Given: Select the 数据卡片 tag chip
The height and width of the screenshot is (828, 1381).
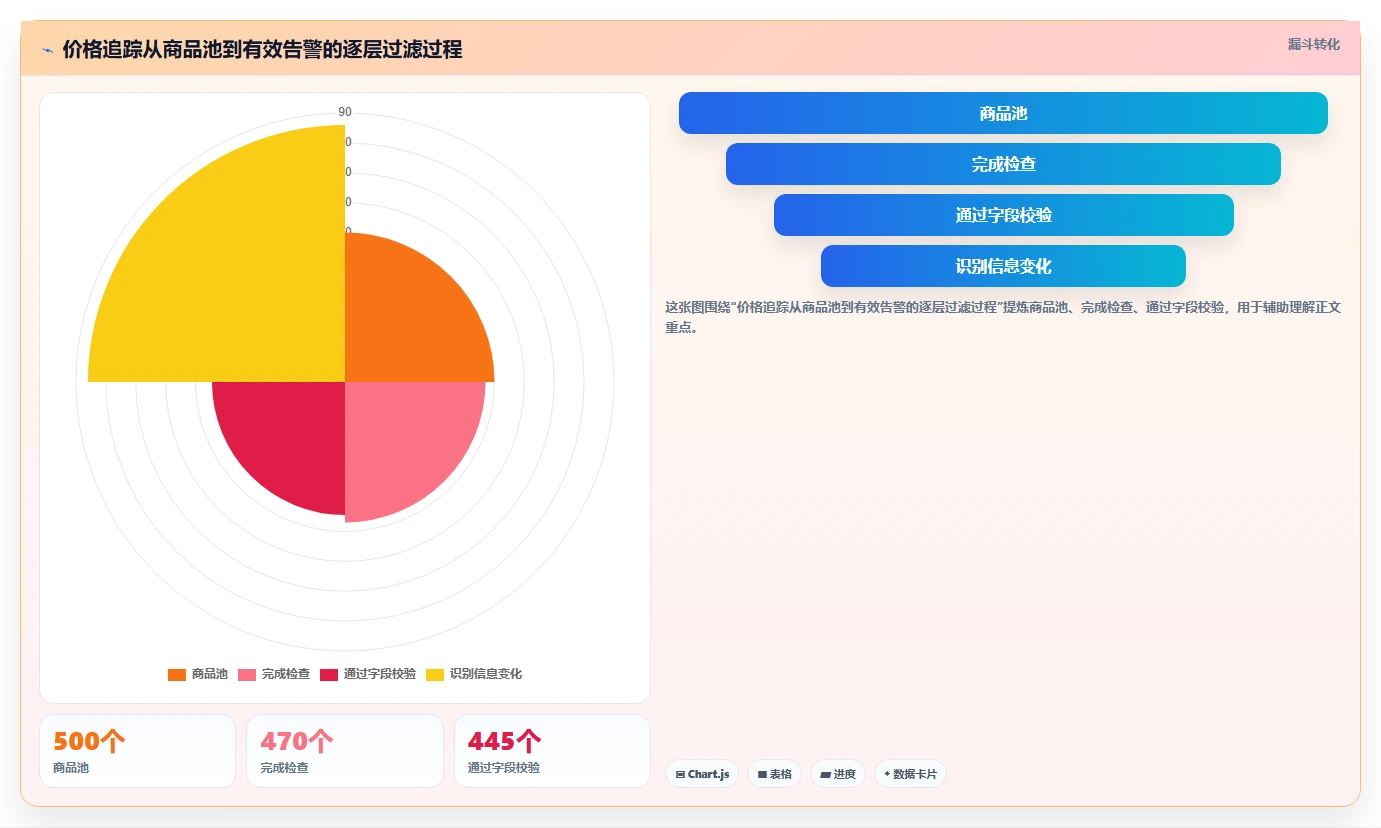Looking at the screenshot, I should tap(910, 774).
